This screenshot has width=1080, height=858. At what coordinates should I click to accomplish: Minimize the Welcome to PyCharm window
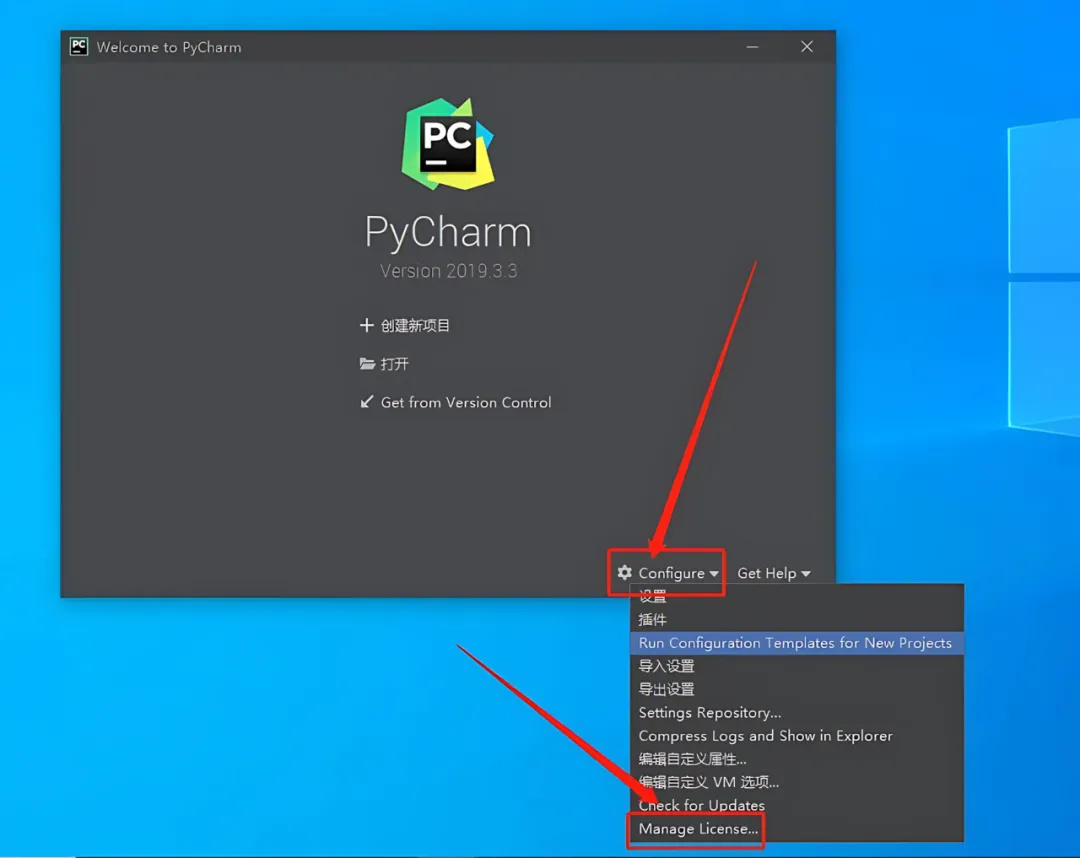[x=752, y=47]
